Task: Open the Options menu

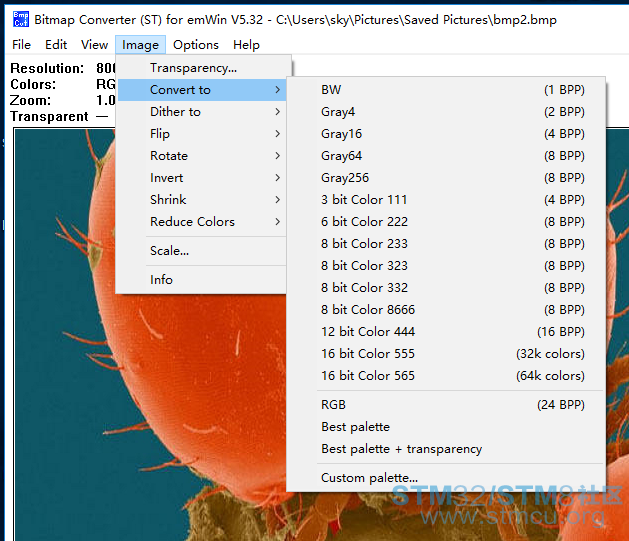Action: tap(196, 45)
